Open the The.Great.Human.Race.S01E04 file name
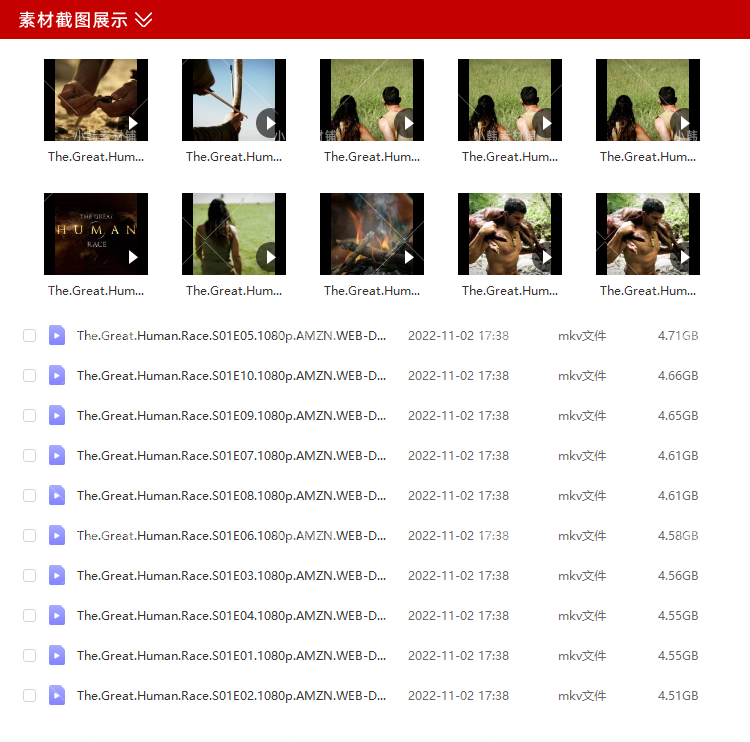Screen dimensions: 750x742 (231, 616)
